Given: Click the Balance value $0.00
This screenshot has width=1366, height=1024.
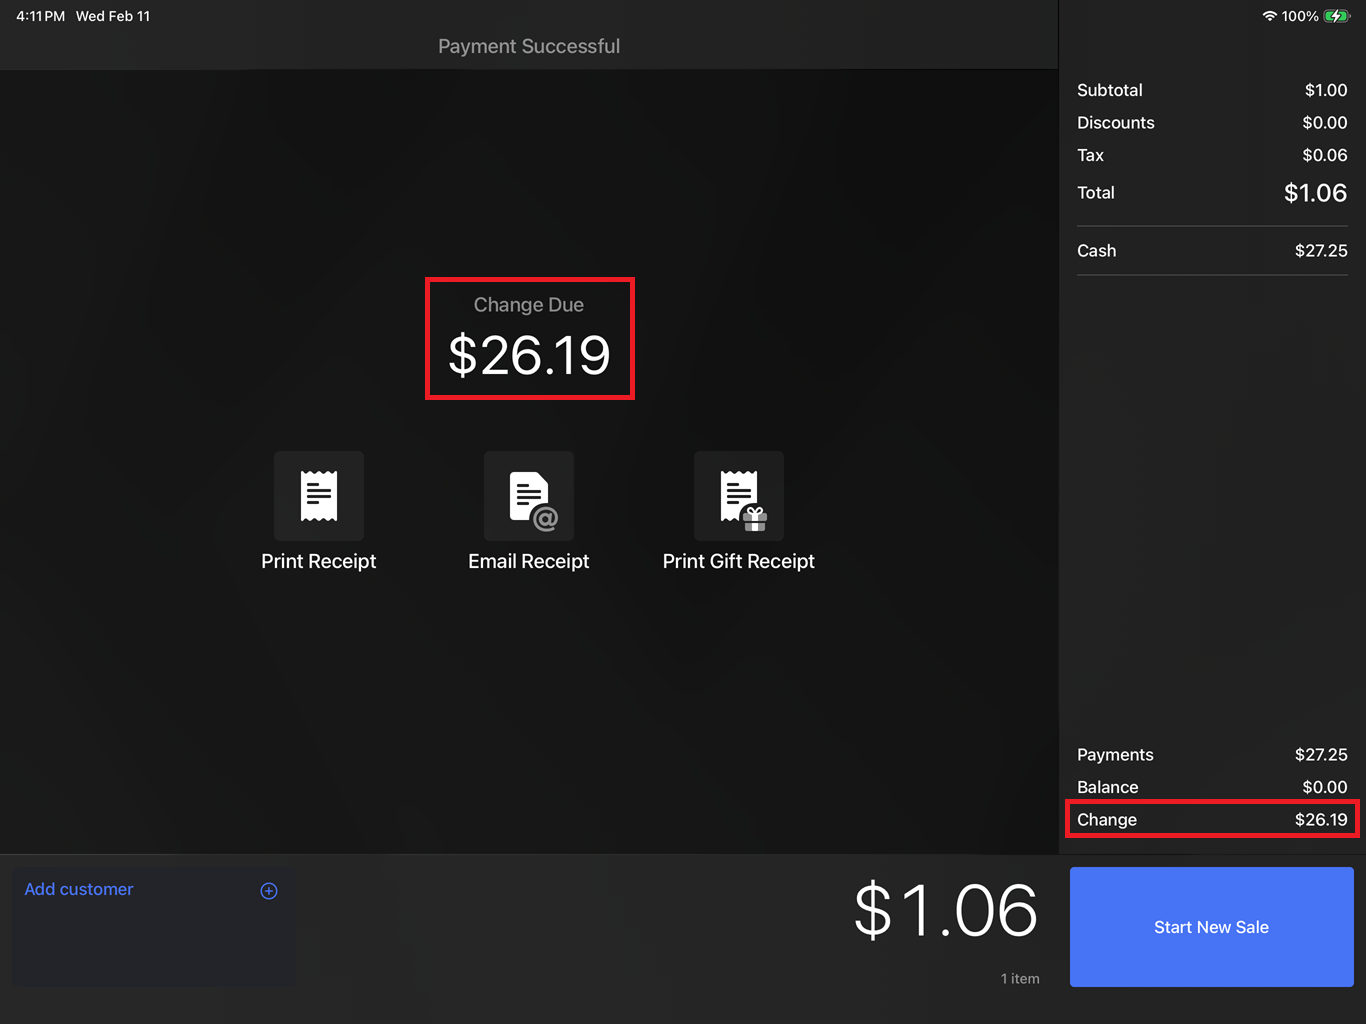Looking at the screenshot, I should tap(1325, 787).
